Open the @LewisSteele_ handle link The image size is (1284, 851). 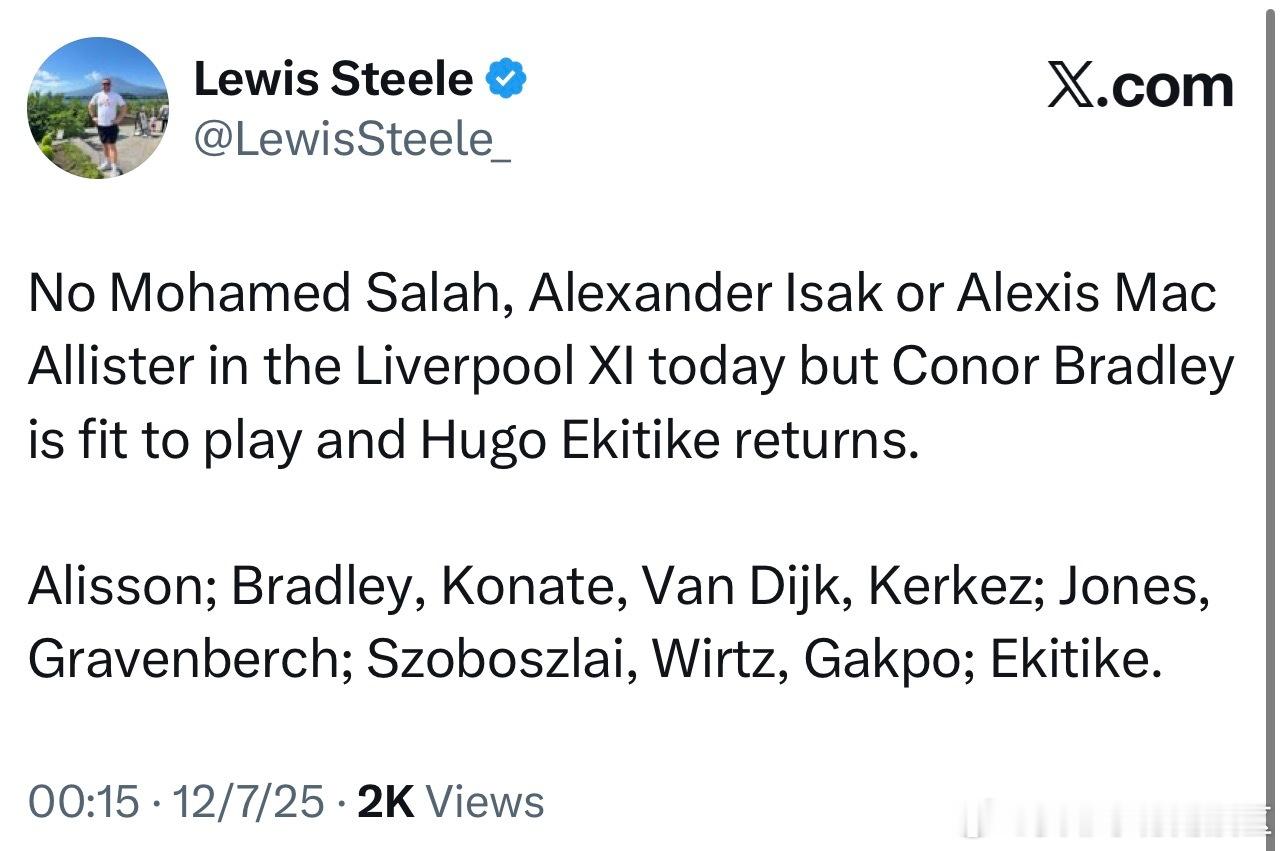point(352,139)
